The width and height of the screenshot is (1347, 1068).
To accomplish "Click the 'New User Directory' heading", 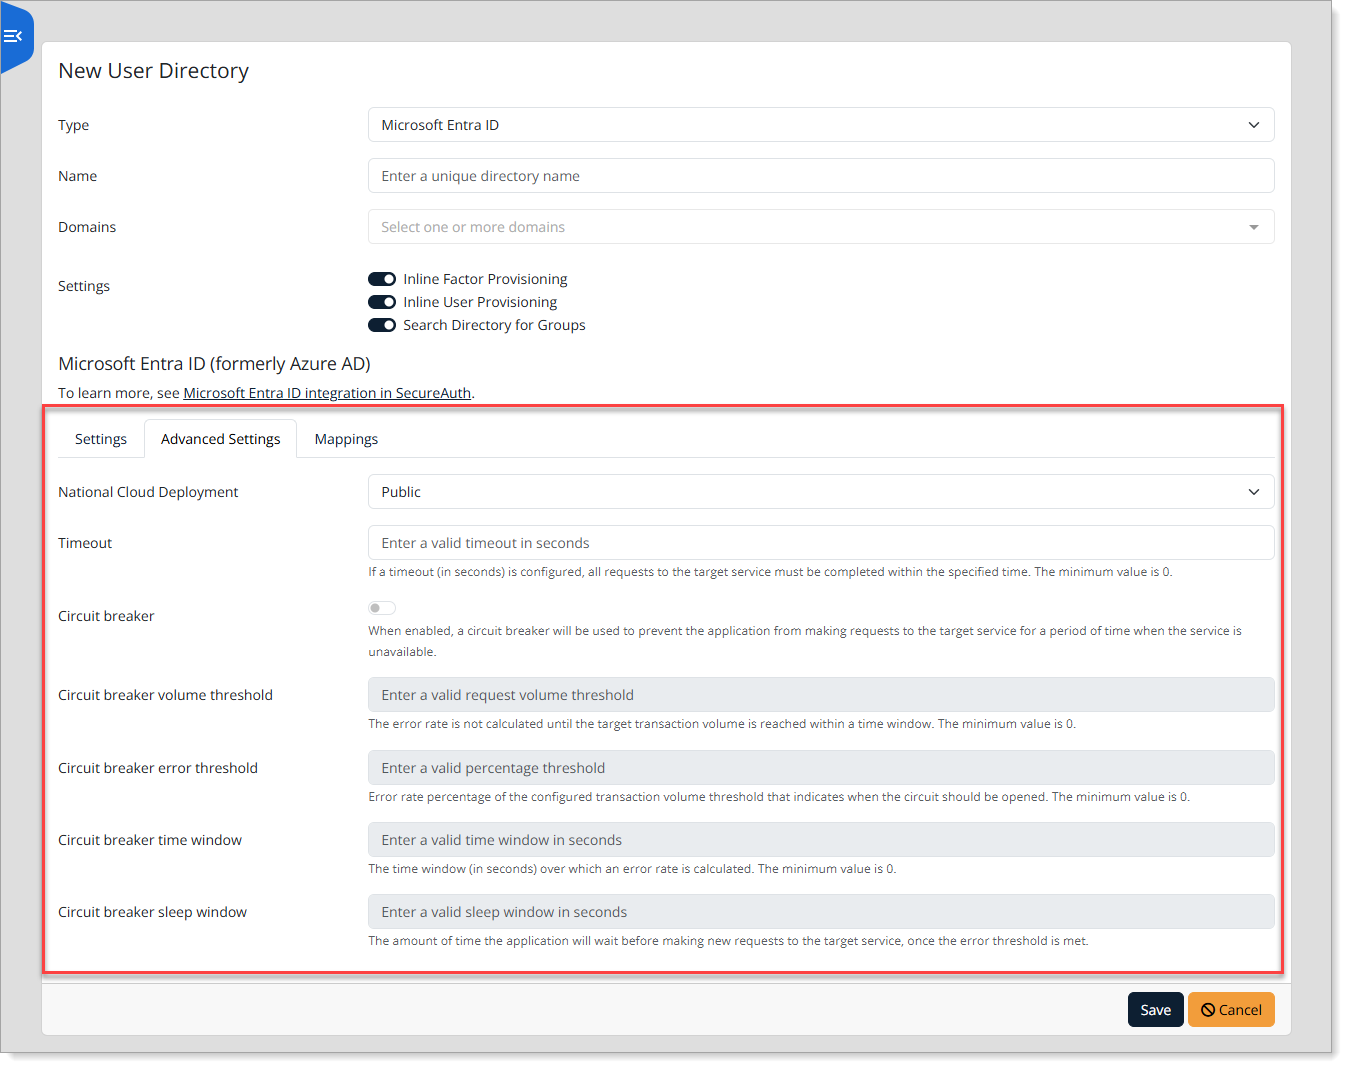I will (x=153, y=71).
